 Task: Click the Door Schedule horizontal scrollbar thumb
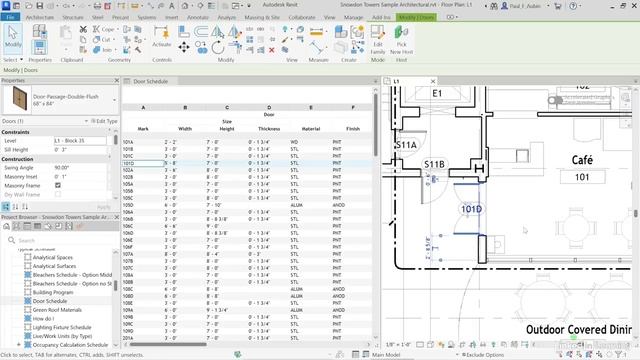tap(168, 344)
